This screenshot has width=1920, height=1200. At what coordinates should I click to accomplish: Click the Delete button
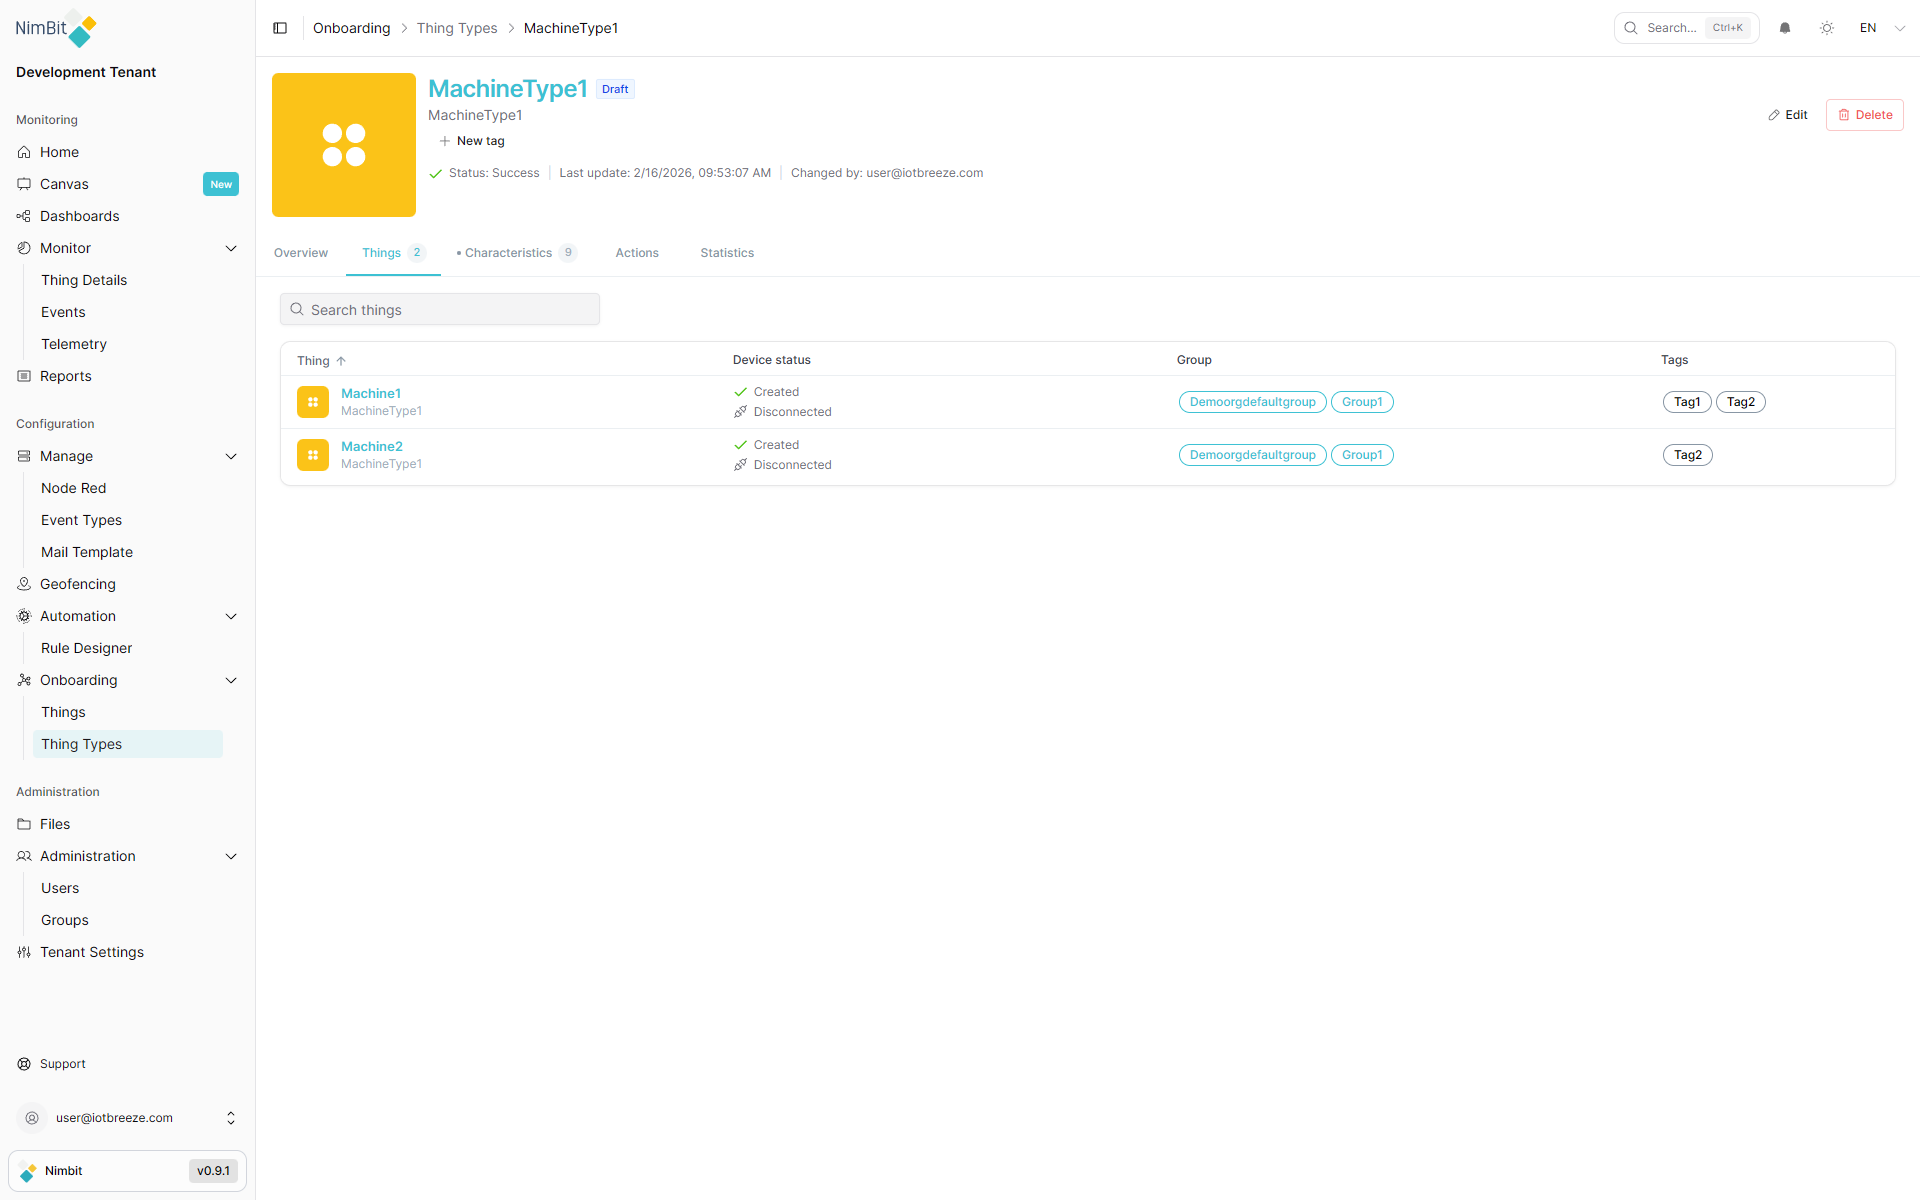click(1864, 115)
